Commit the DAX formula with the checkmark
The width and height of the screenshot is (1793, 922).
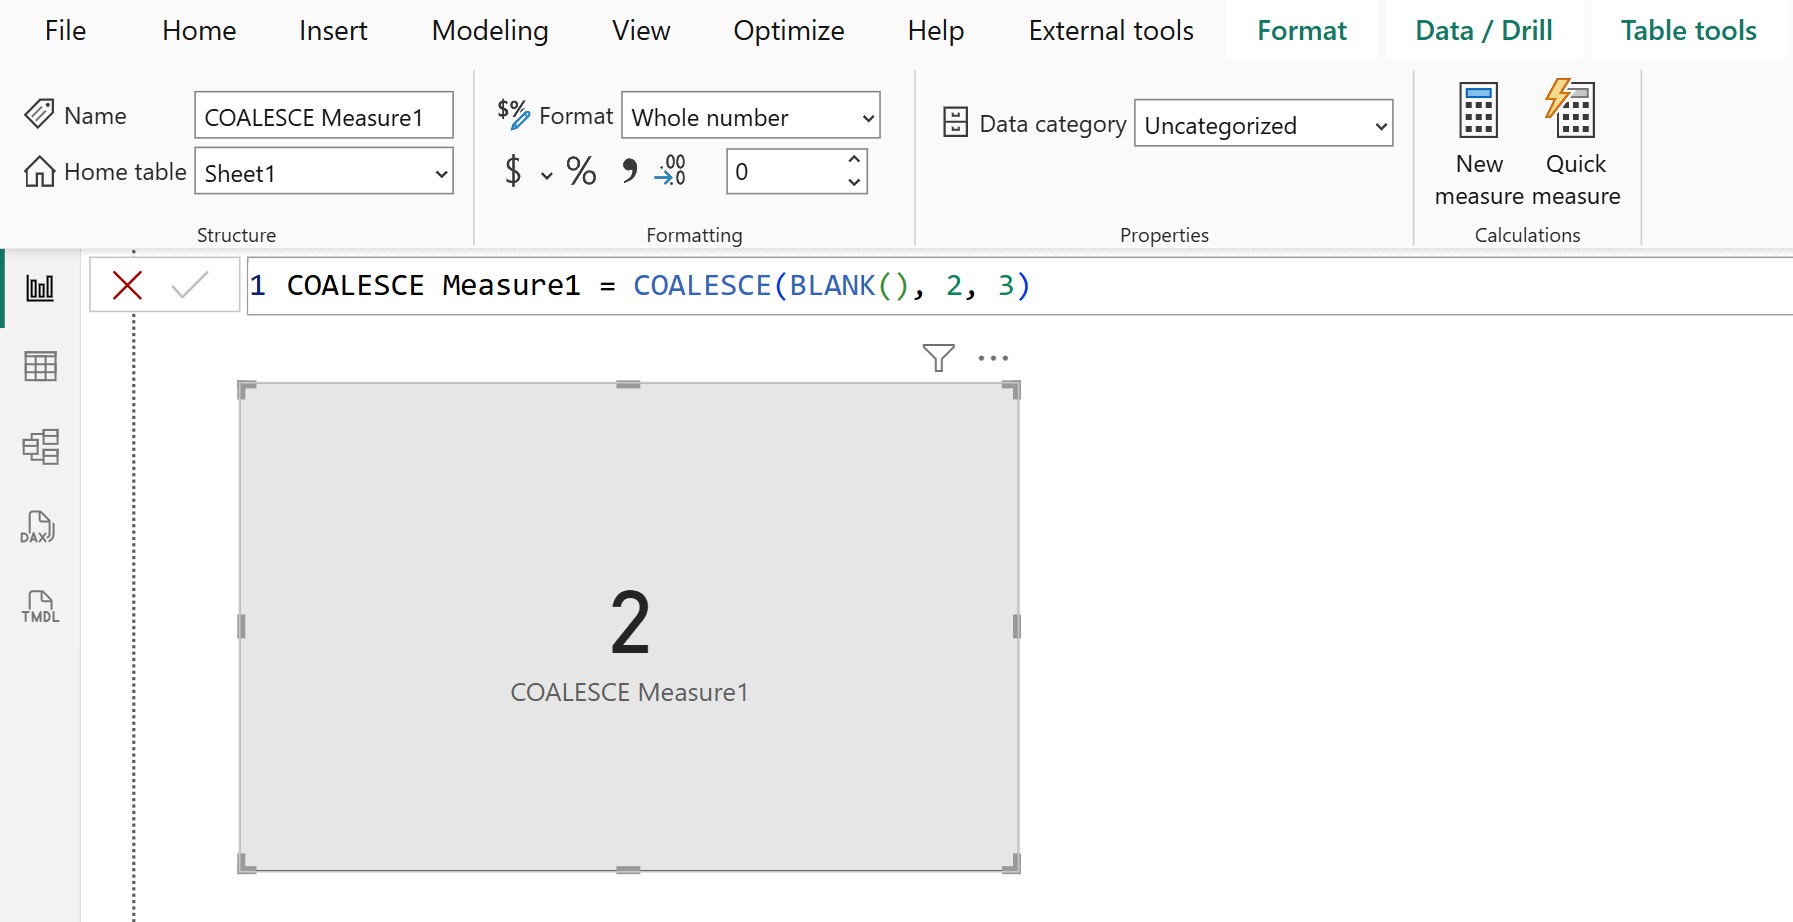[x=188, y=285]
